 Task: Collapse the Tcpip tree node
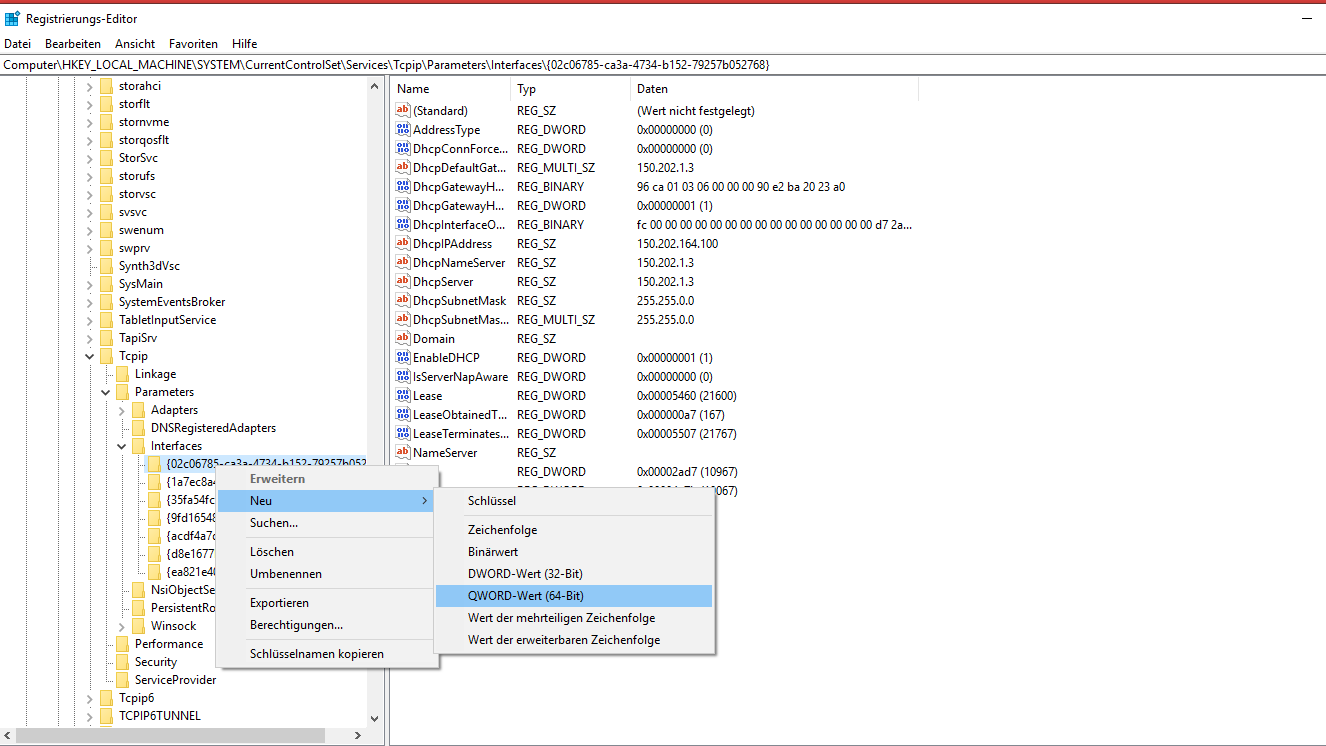(89, 356)
